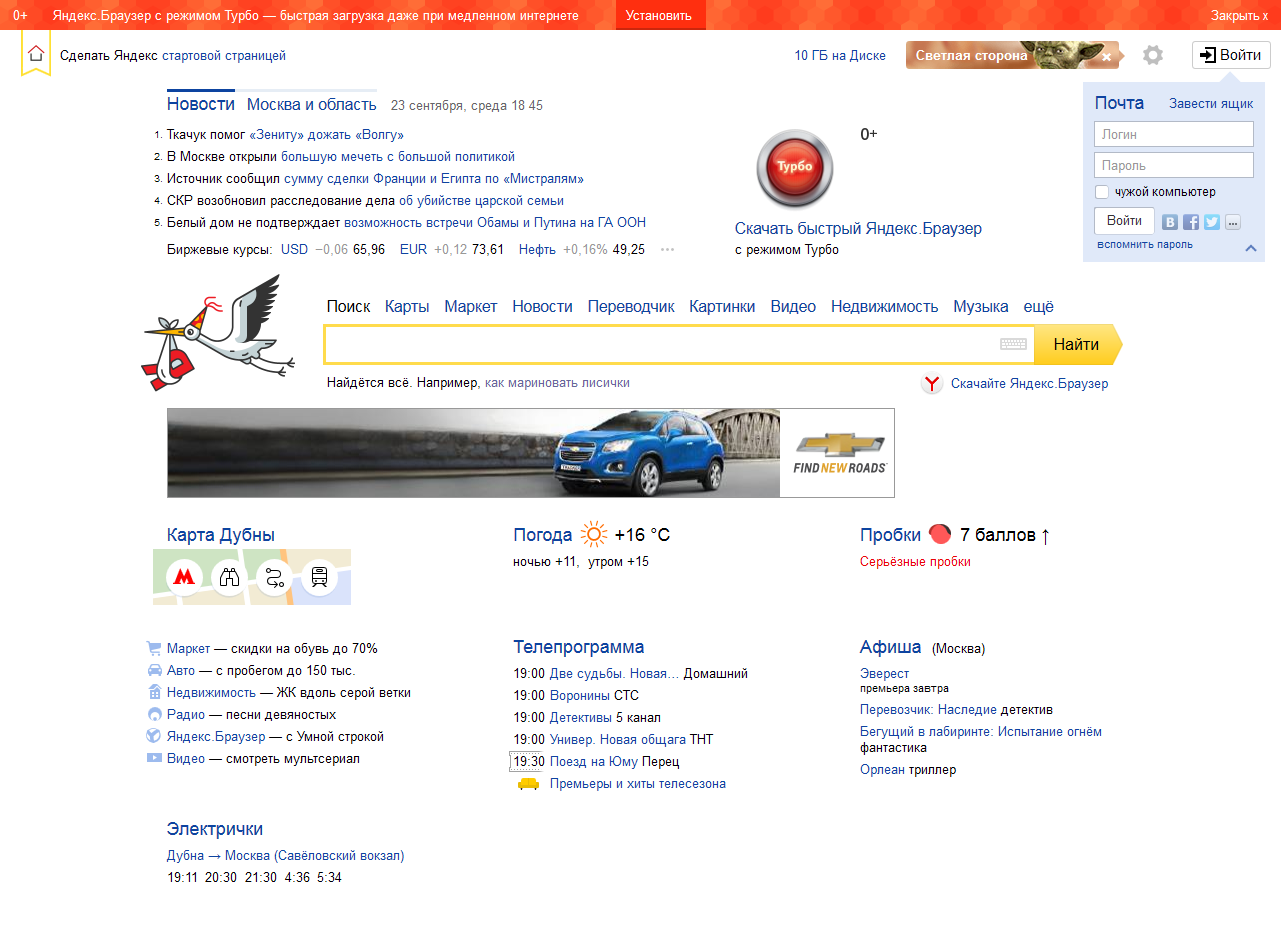
Task: Click the вспомнить пароль link
Action: pos(1145,244)
